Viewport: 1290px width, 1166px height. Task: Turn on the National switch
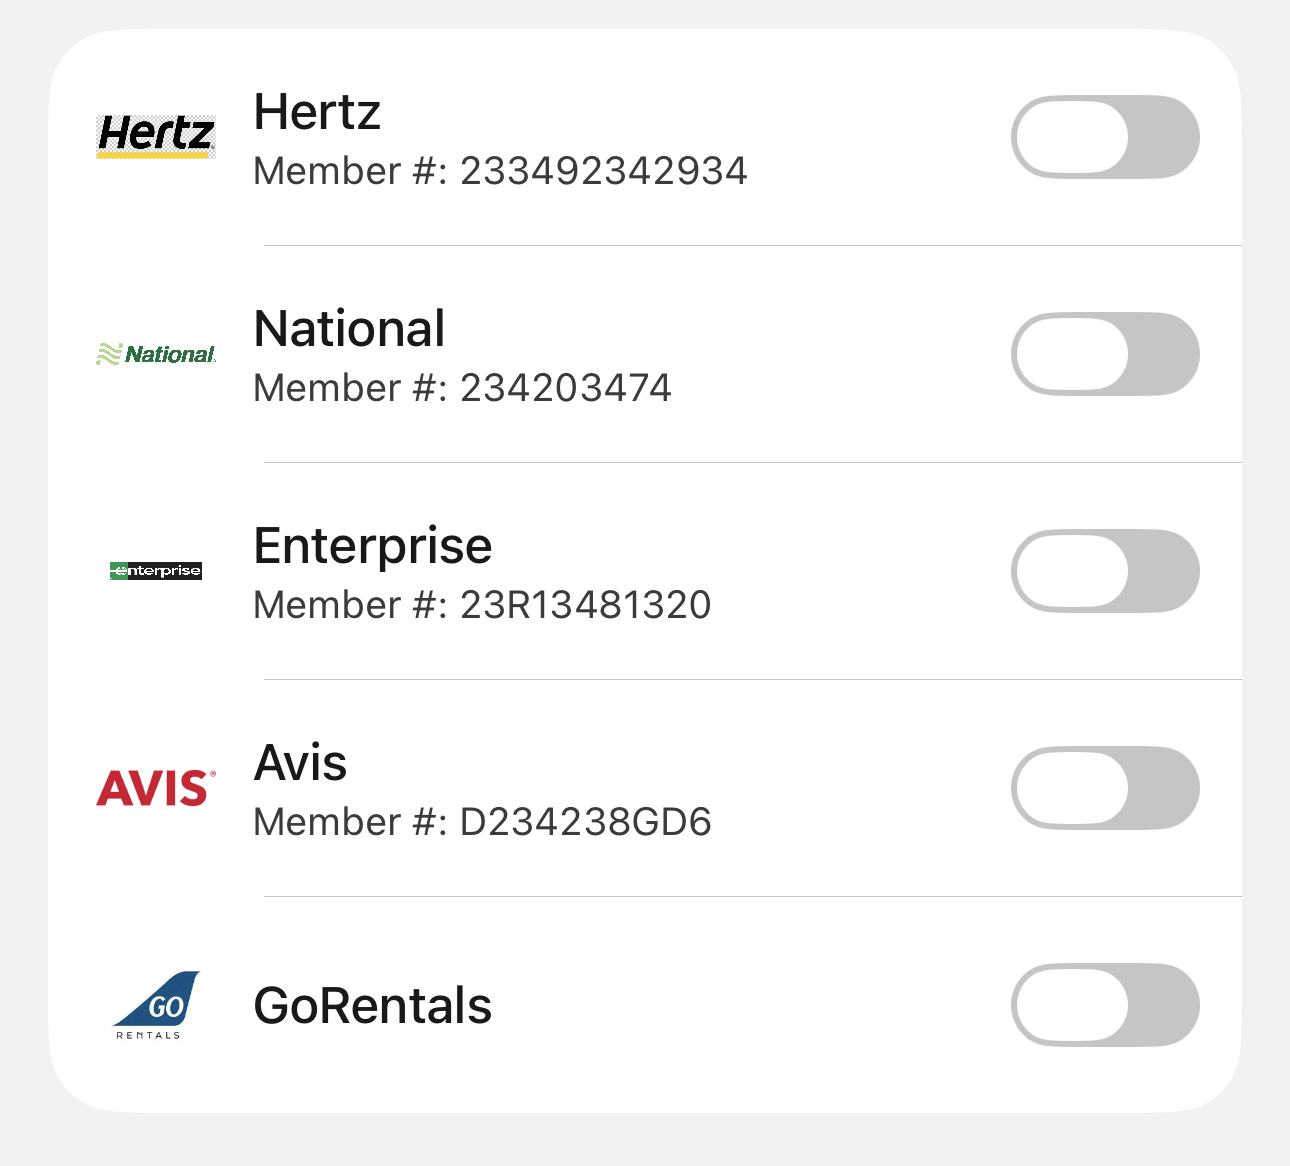[x=1105, y=353]
